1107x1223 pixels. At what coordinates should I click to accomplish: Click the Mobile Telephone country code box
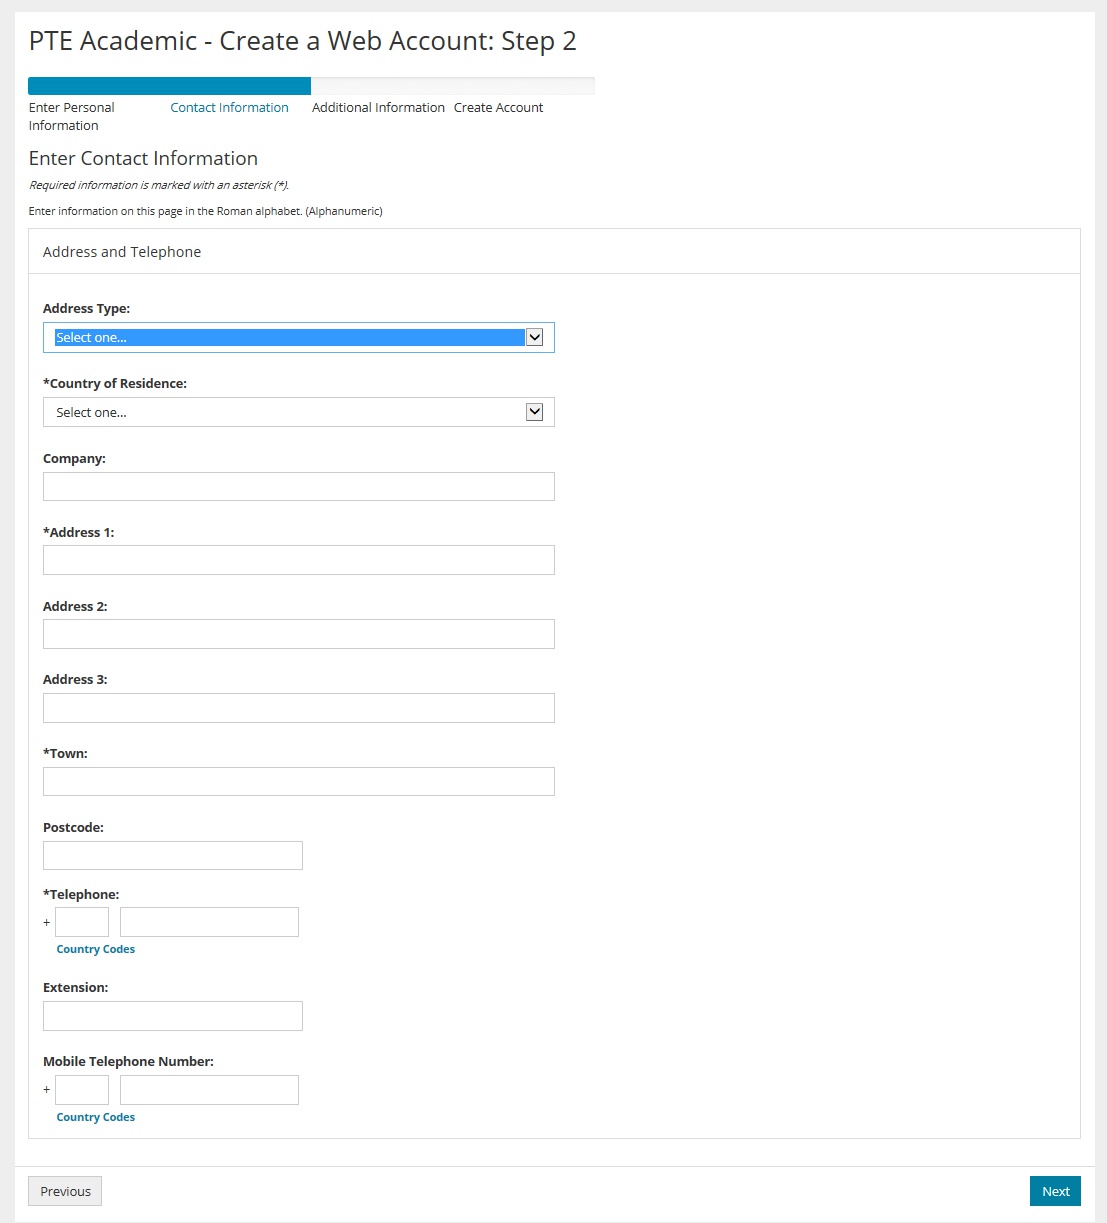pos(82,1090)
